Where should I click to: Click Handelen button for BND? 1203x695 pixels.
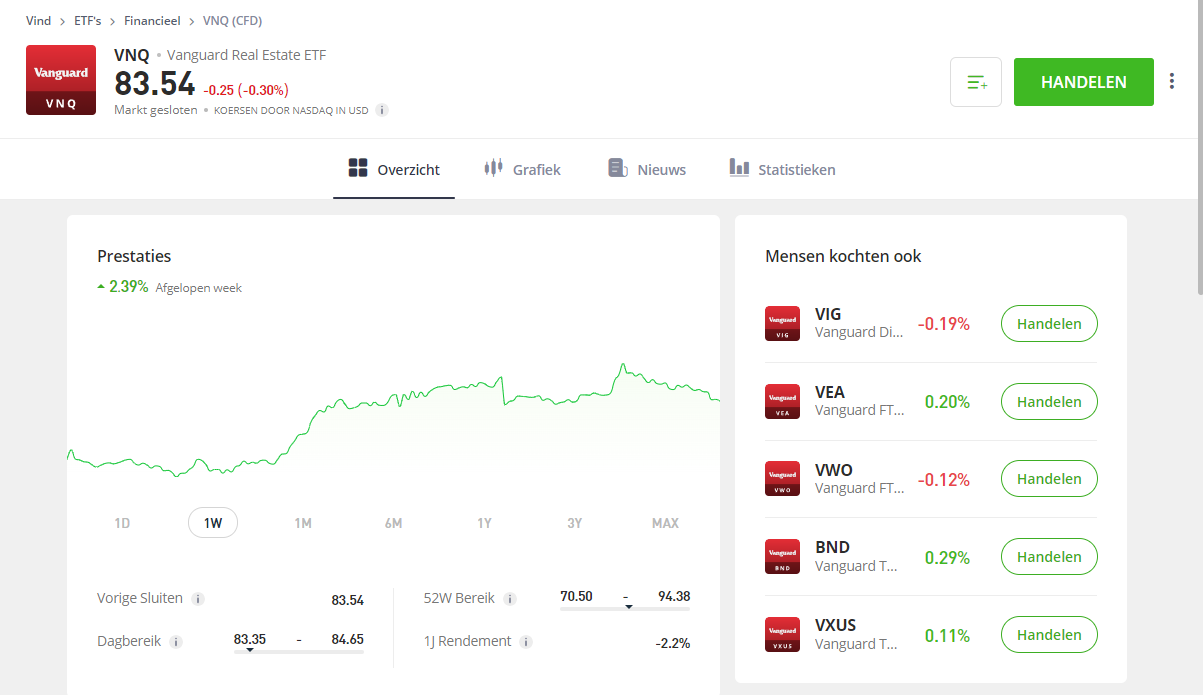[1049, 557]
